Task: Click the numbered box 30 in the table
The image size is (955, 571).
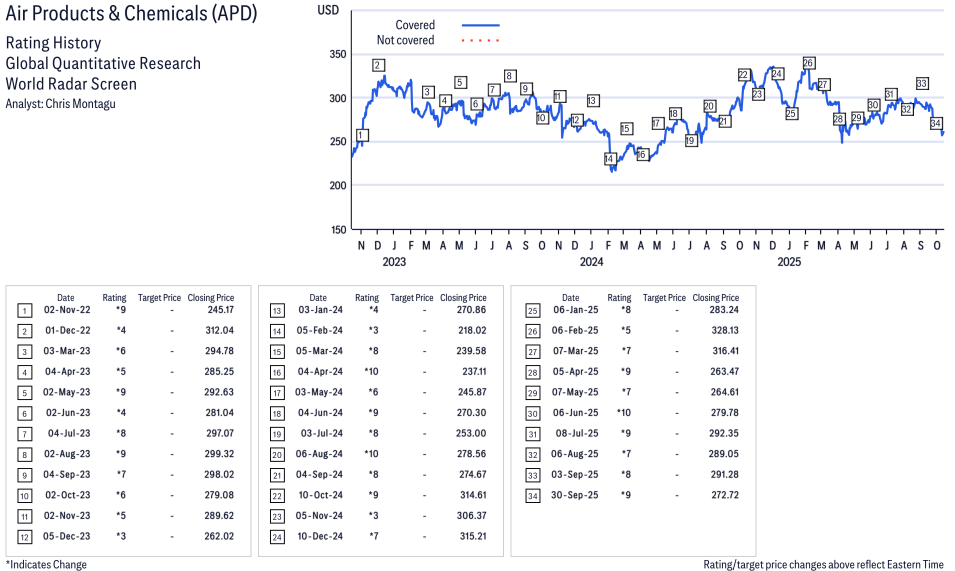Action: click(530, 414)
